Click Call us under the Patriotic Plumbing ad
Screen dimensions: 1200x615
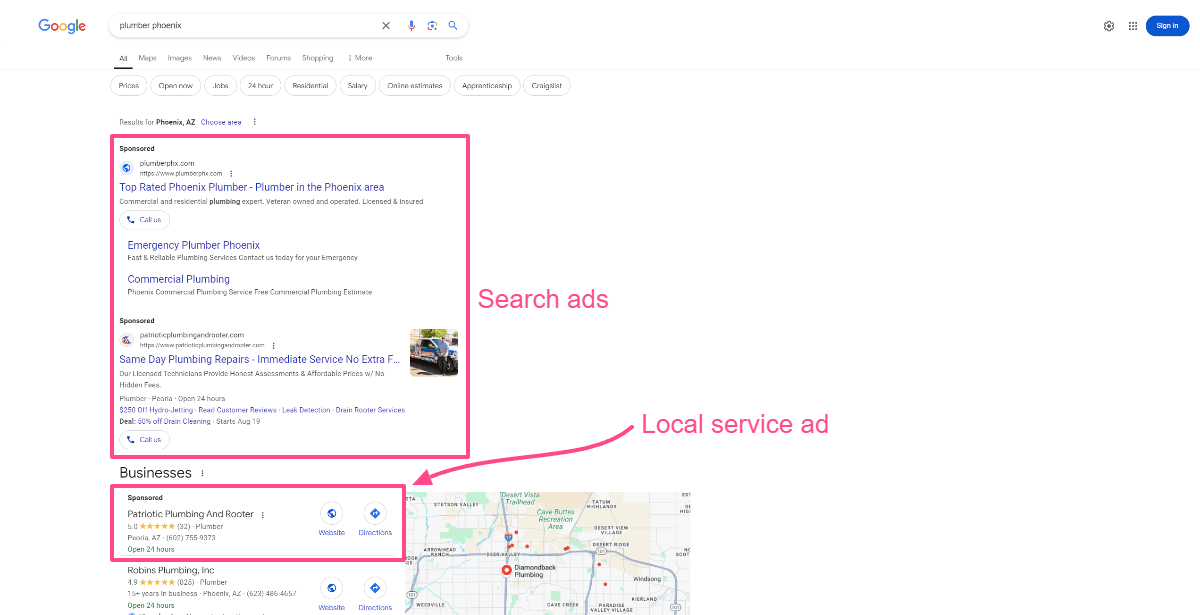(144, 440)
